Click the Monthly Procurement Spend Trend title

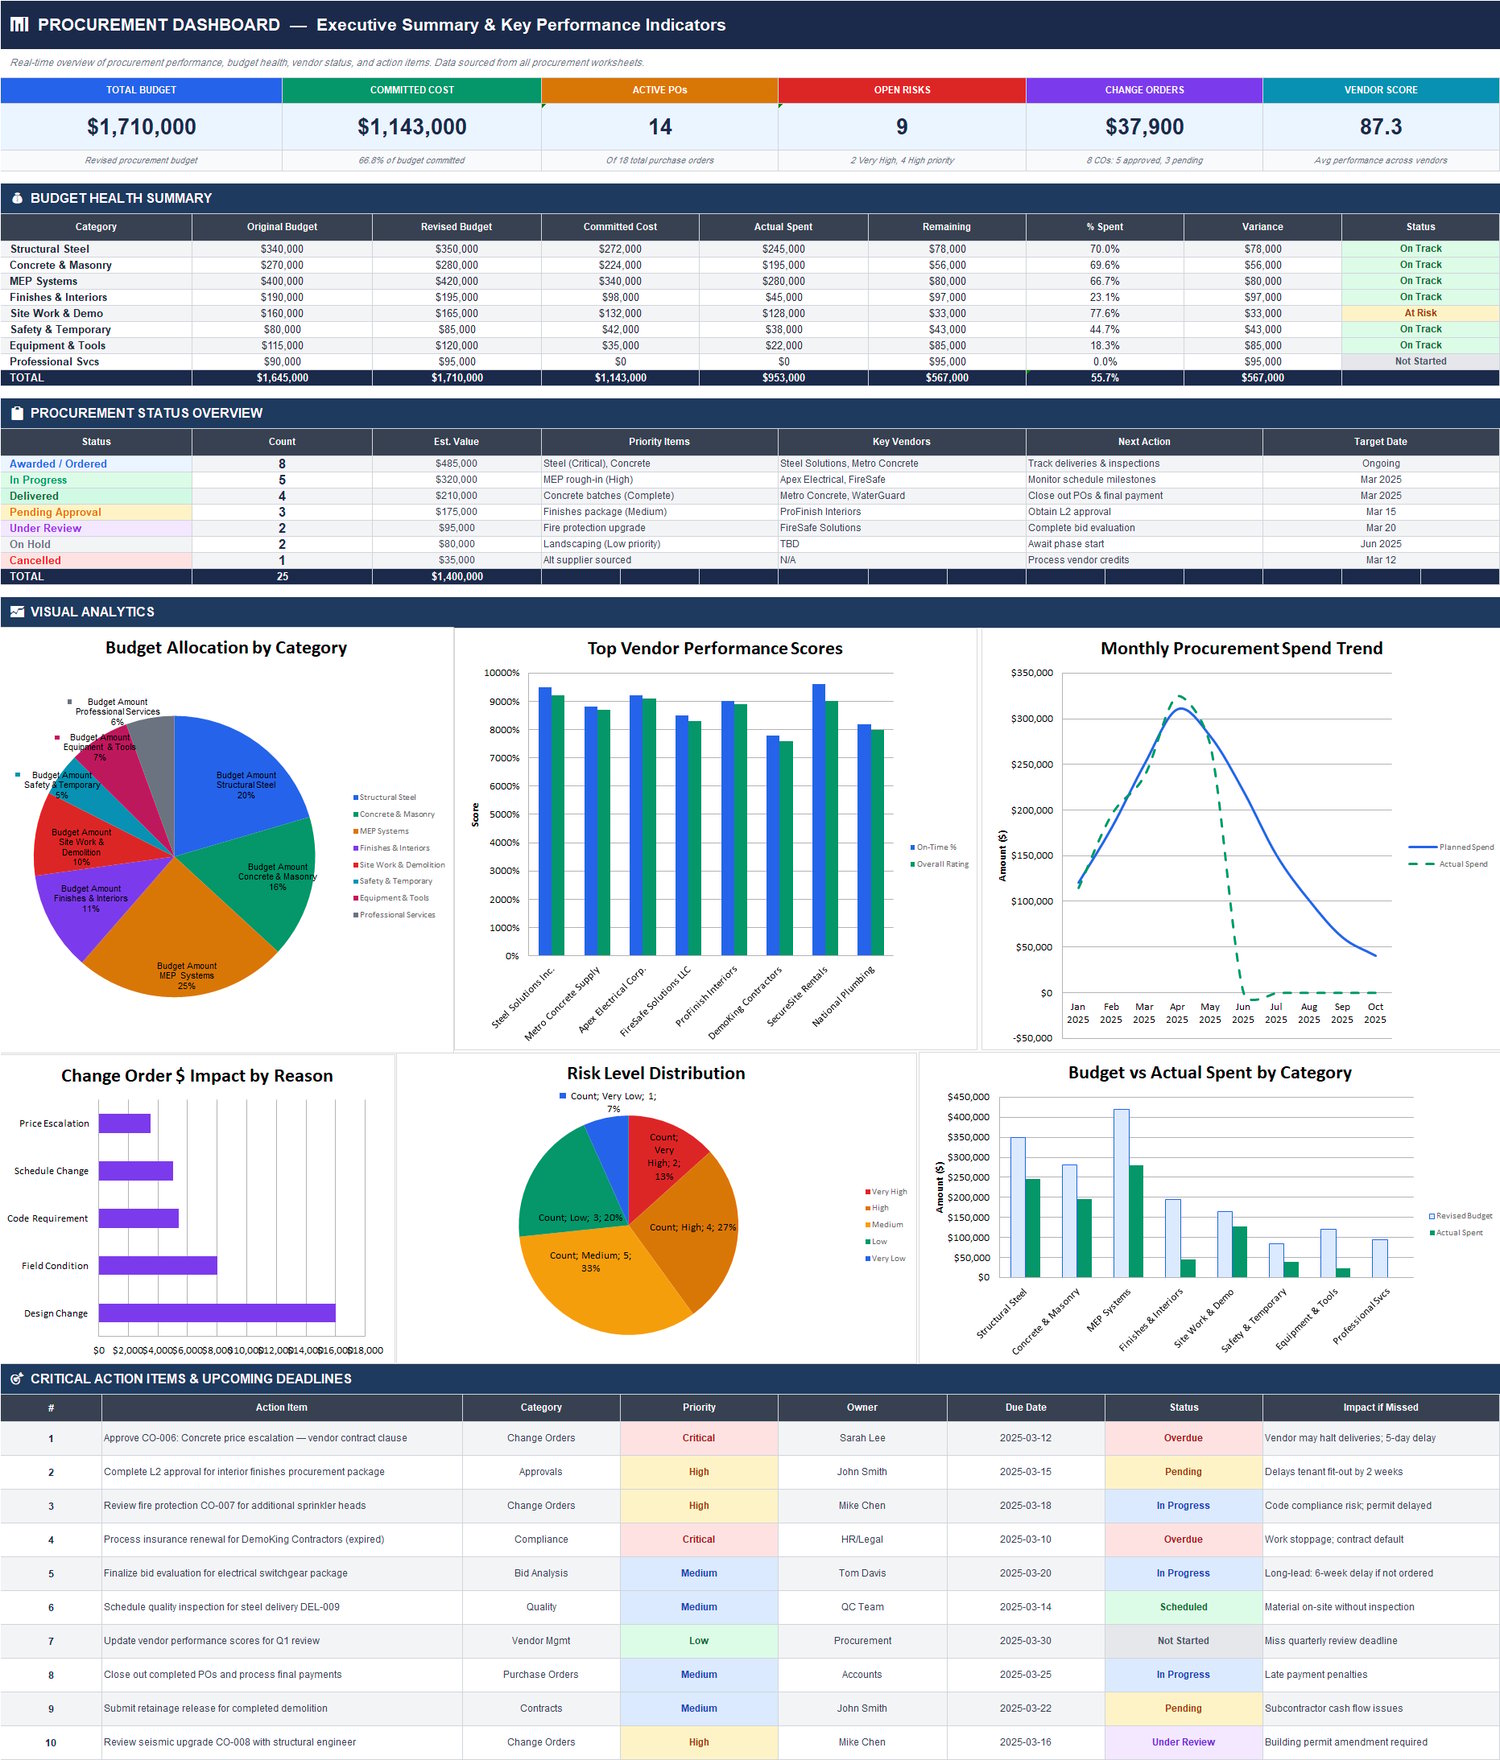point(1241,648)
